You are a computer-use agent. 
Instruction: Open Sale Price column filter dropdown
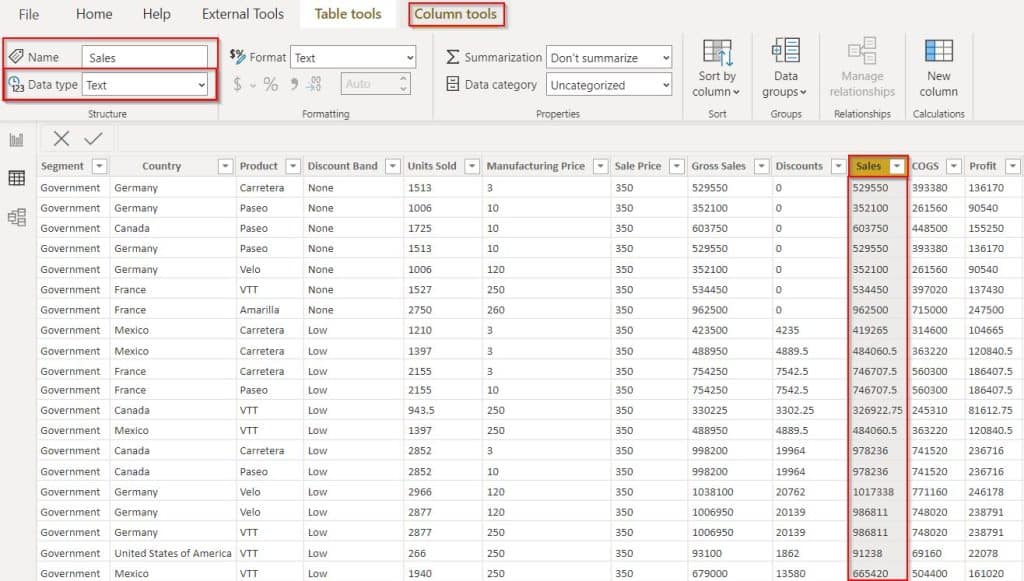tap(677, 166)
